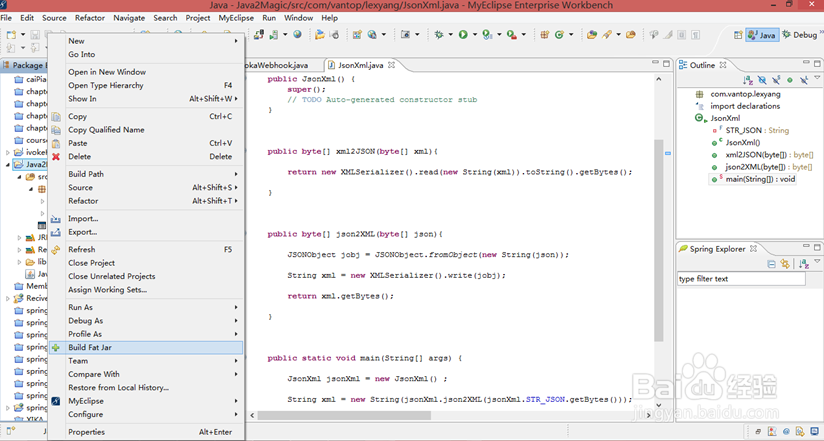Open the New wizard dropdown arrow
The width and height of the screenshot is (824, 441).
tap(23, 35)
